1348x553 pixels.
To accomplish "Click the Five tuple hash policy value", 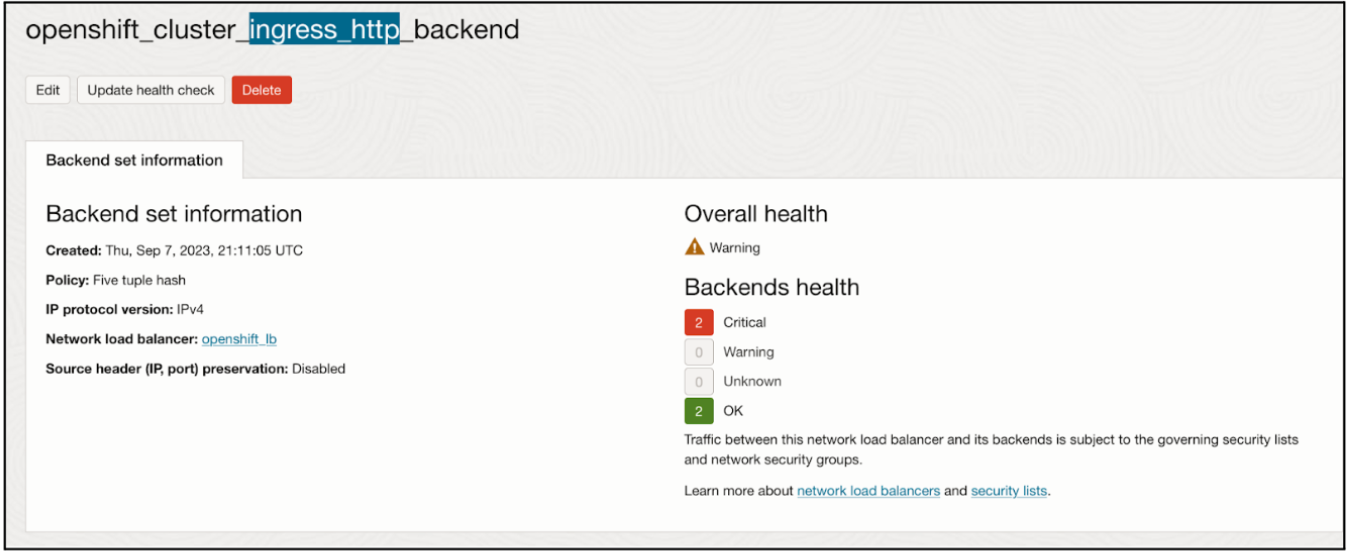I will (x=146, y=280).
